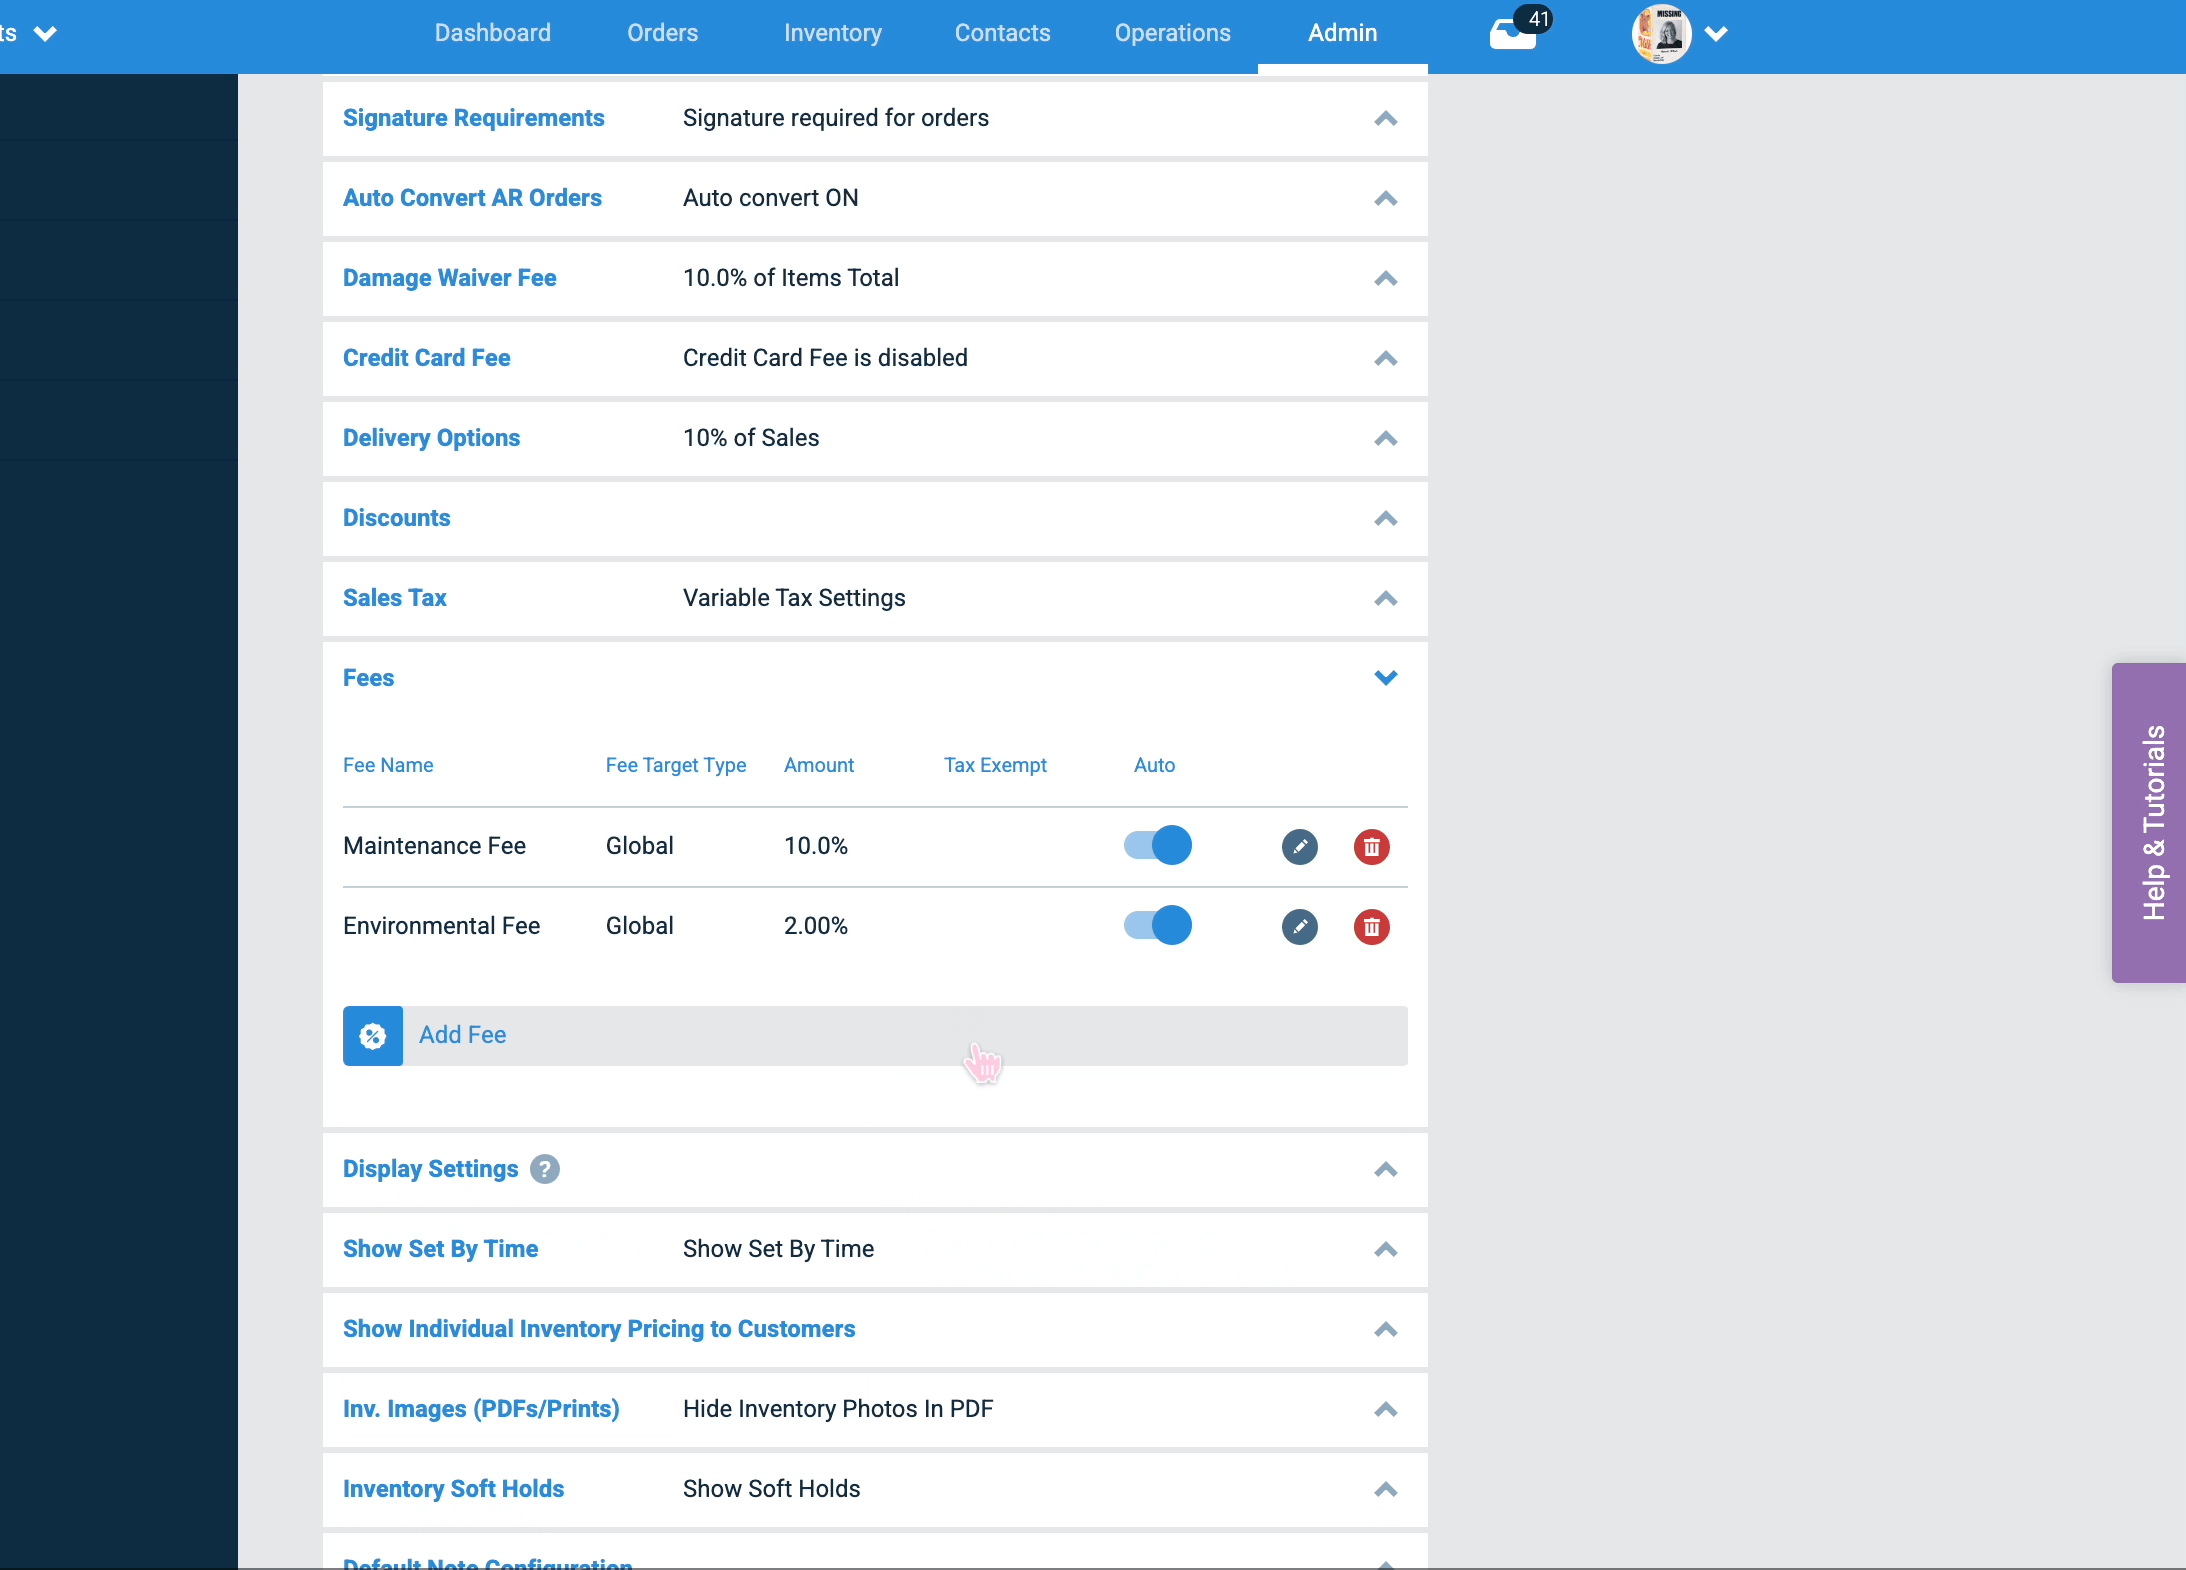Click the Fee Name column header
The height and width of the screenshot is (1570, 2186).
(x=388, y=765)
